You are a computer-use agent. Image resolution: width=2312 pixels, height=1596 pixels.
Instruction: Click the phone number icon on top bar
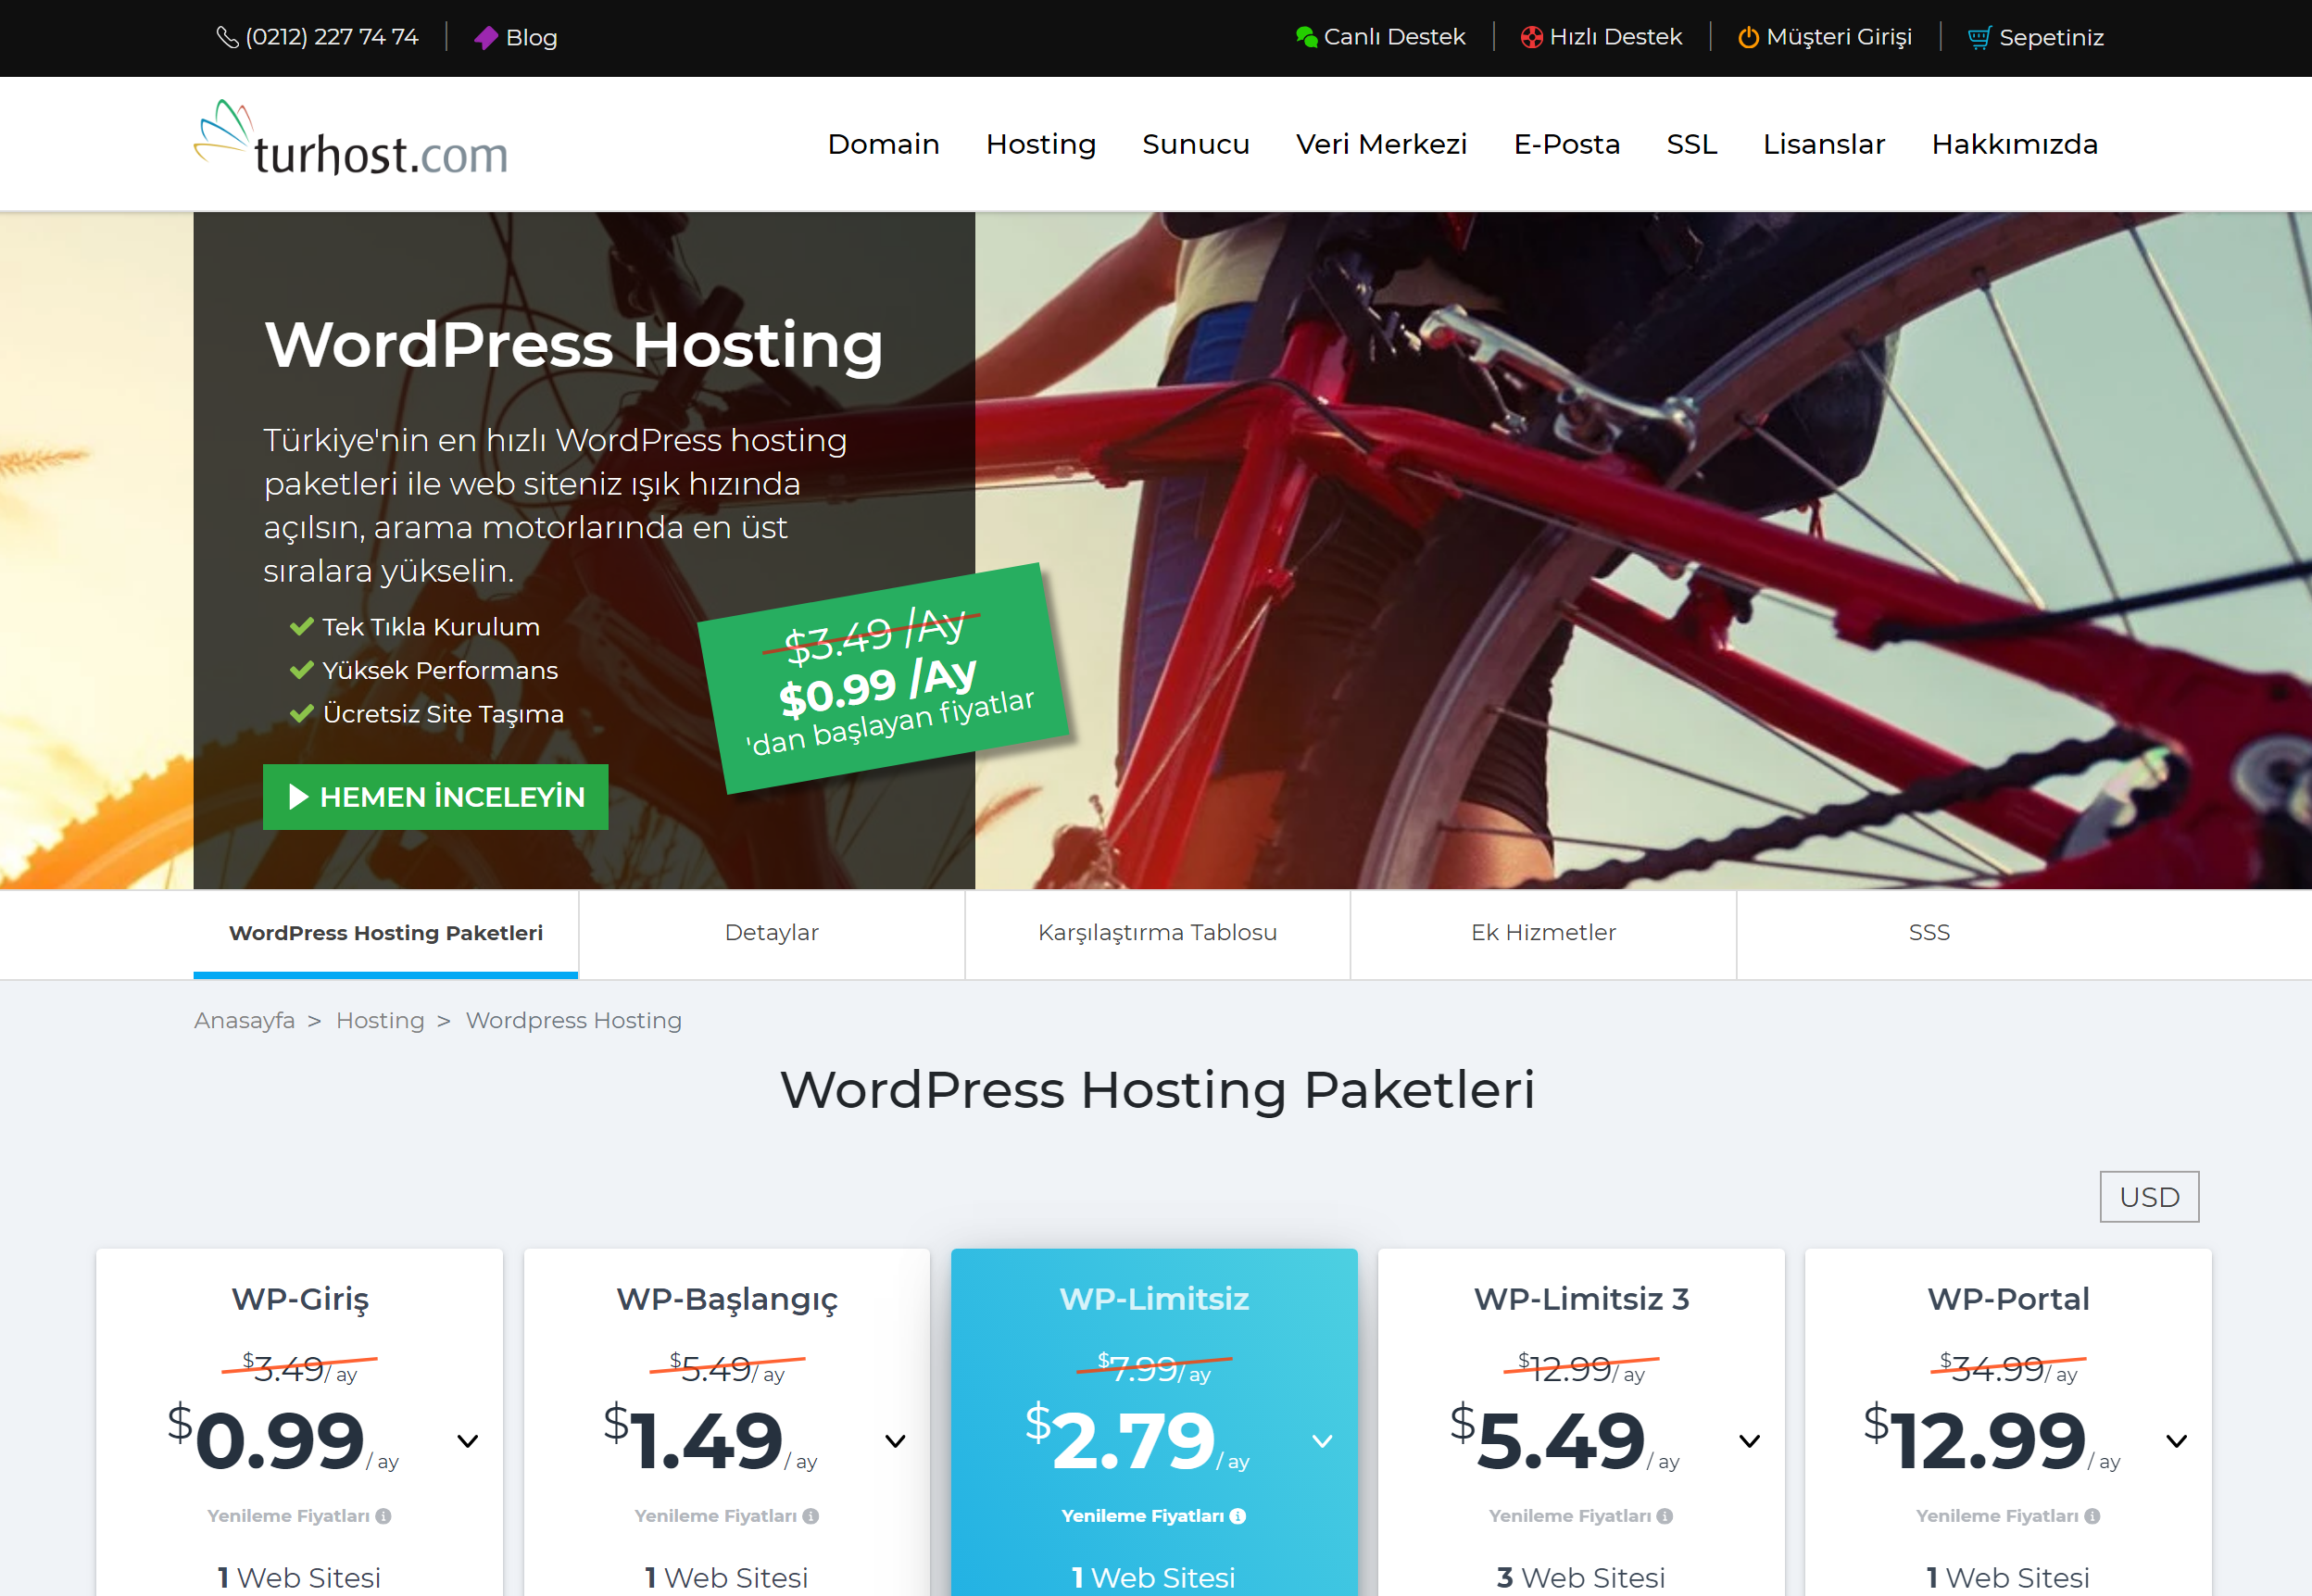click(225, 39)
